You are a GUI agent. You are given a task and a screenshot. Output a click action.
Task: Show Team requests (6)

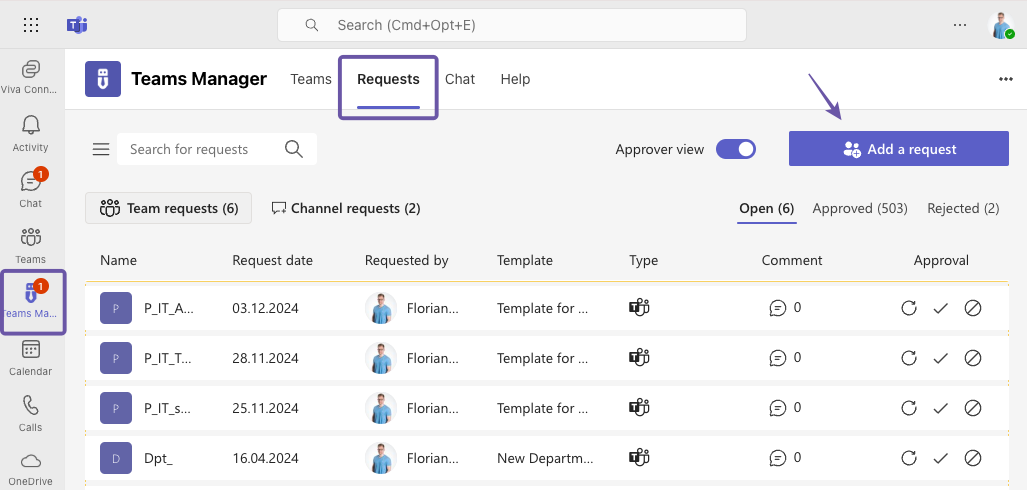pyautogui.click(x=168, y=208)
